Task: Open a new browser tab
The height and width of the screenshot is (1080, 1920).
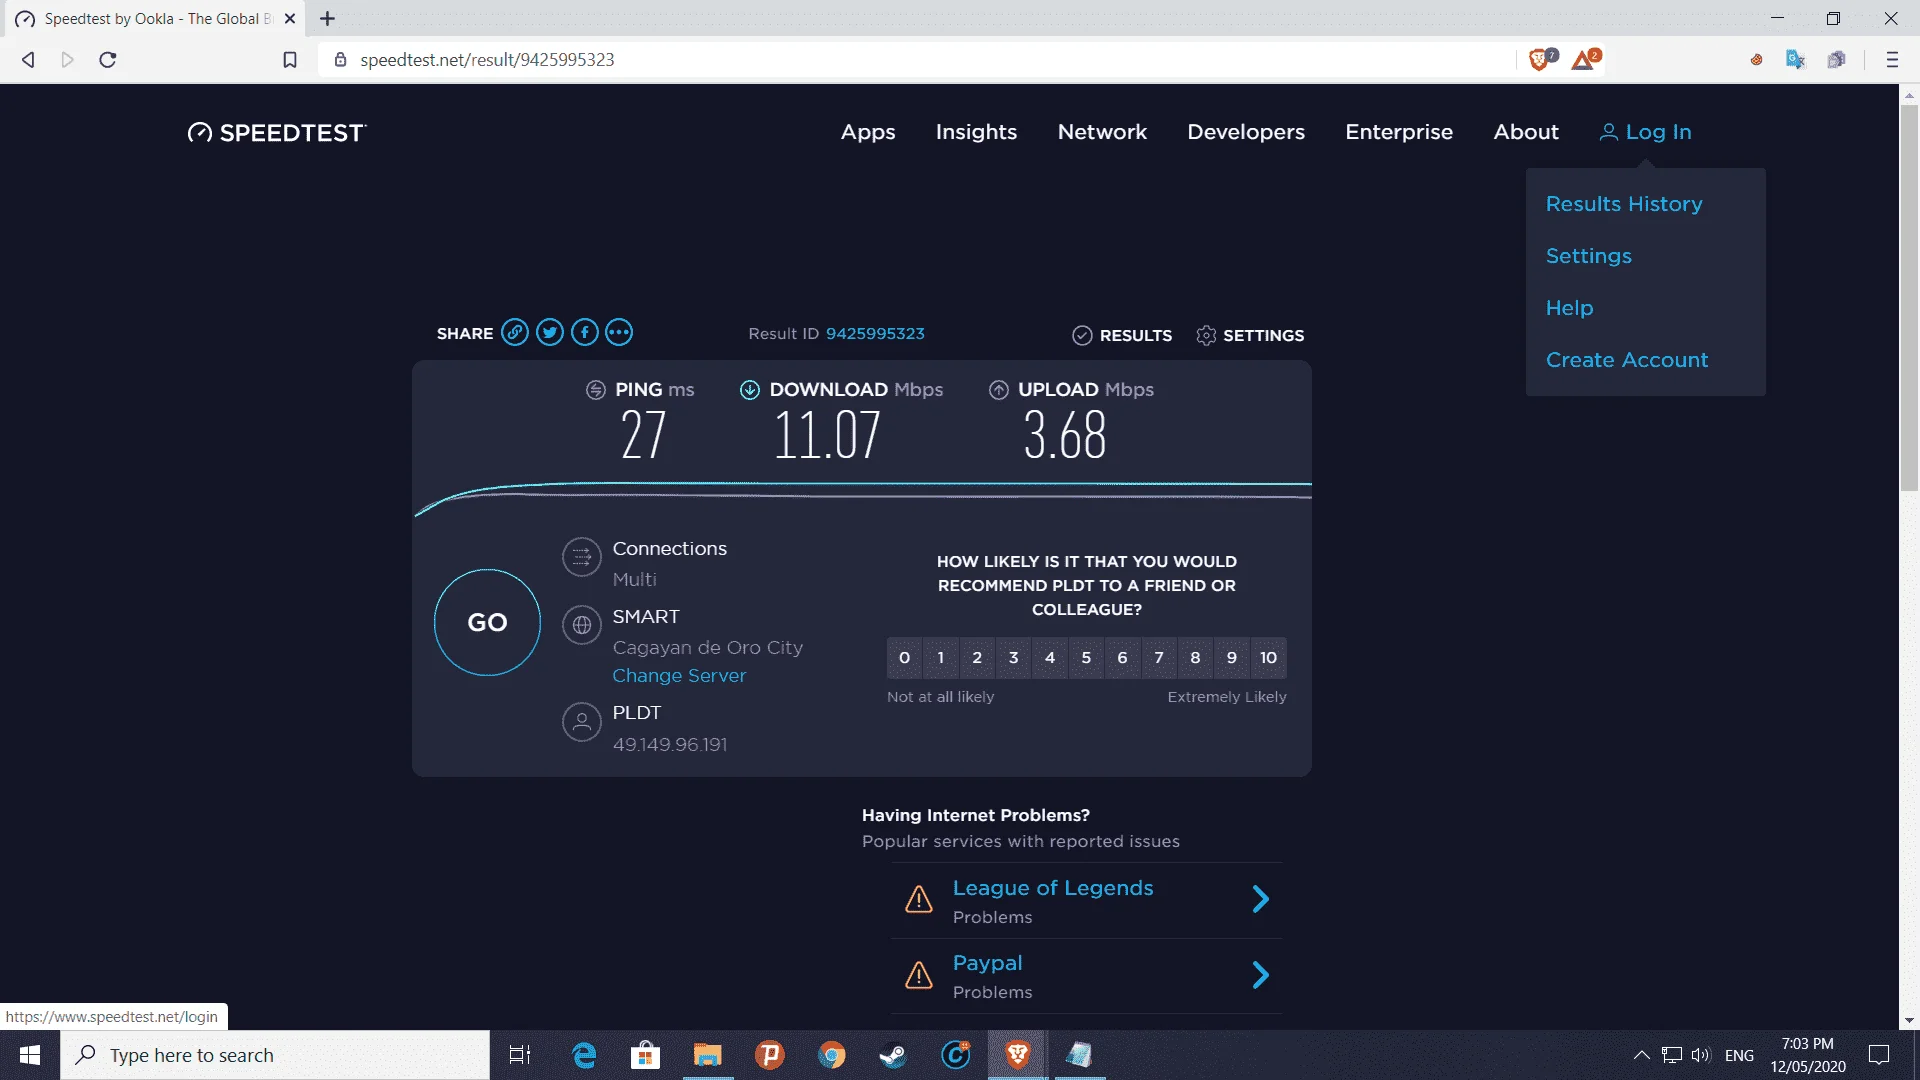Action: click(327, 18)
